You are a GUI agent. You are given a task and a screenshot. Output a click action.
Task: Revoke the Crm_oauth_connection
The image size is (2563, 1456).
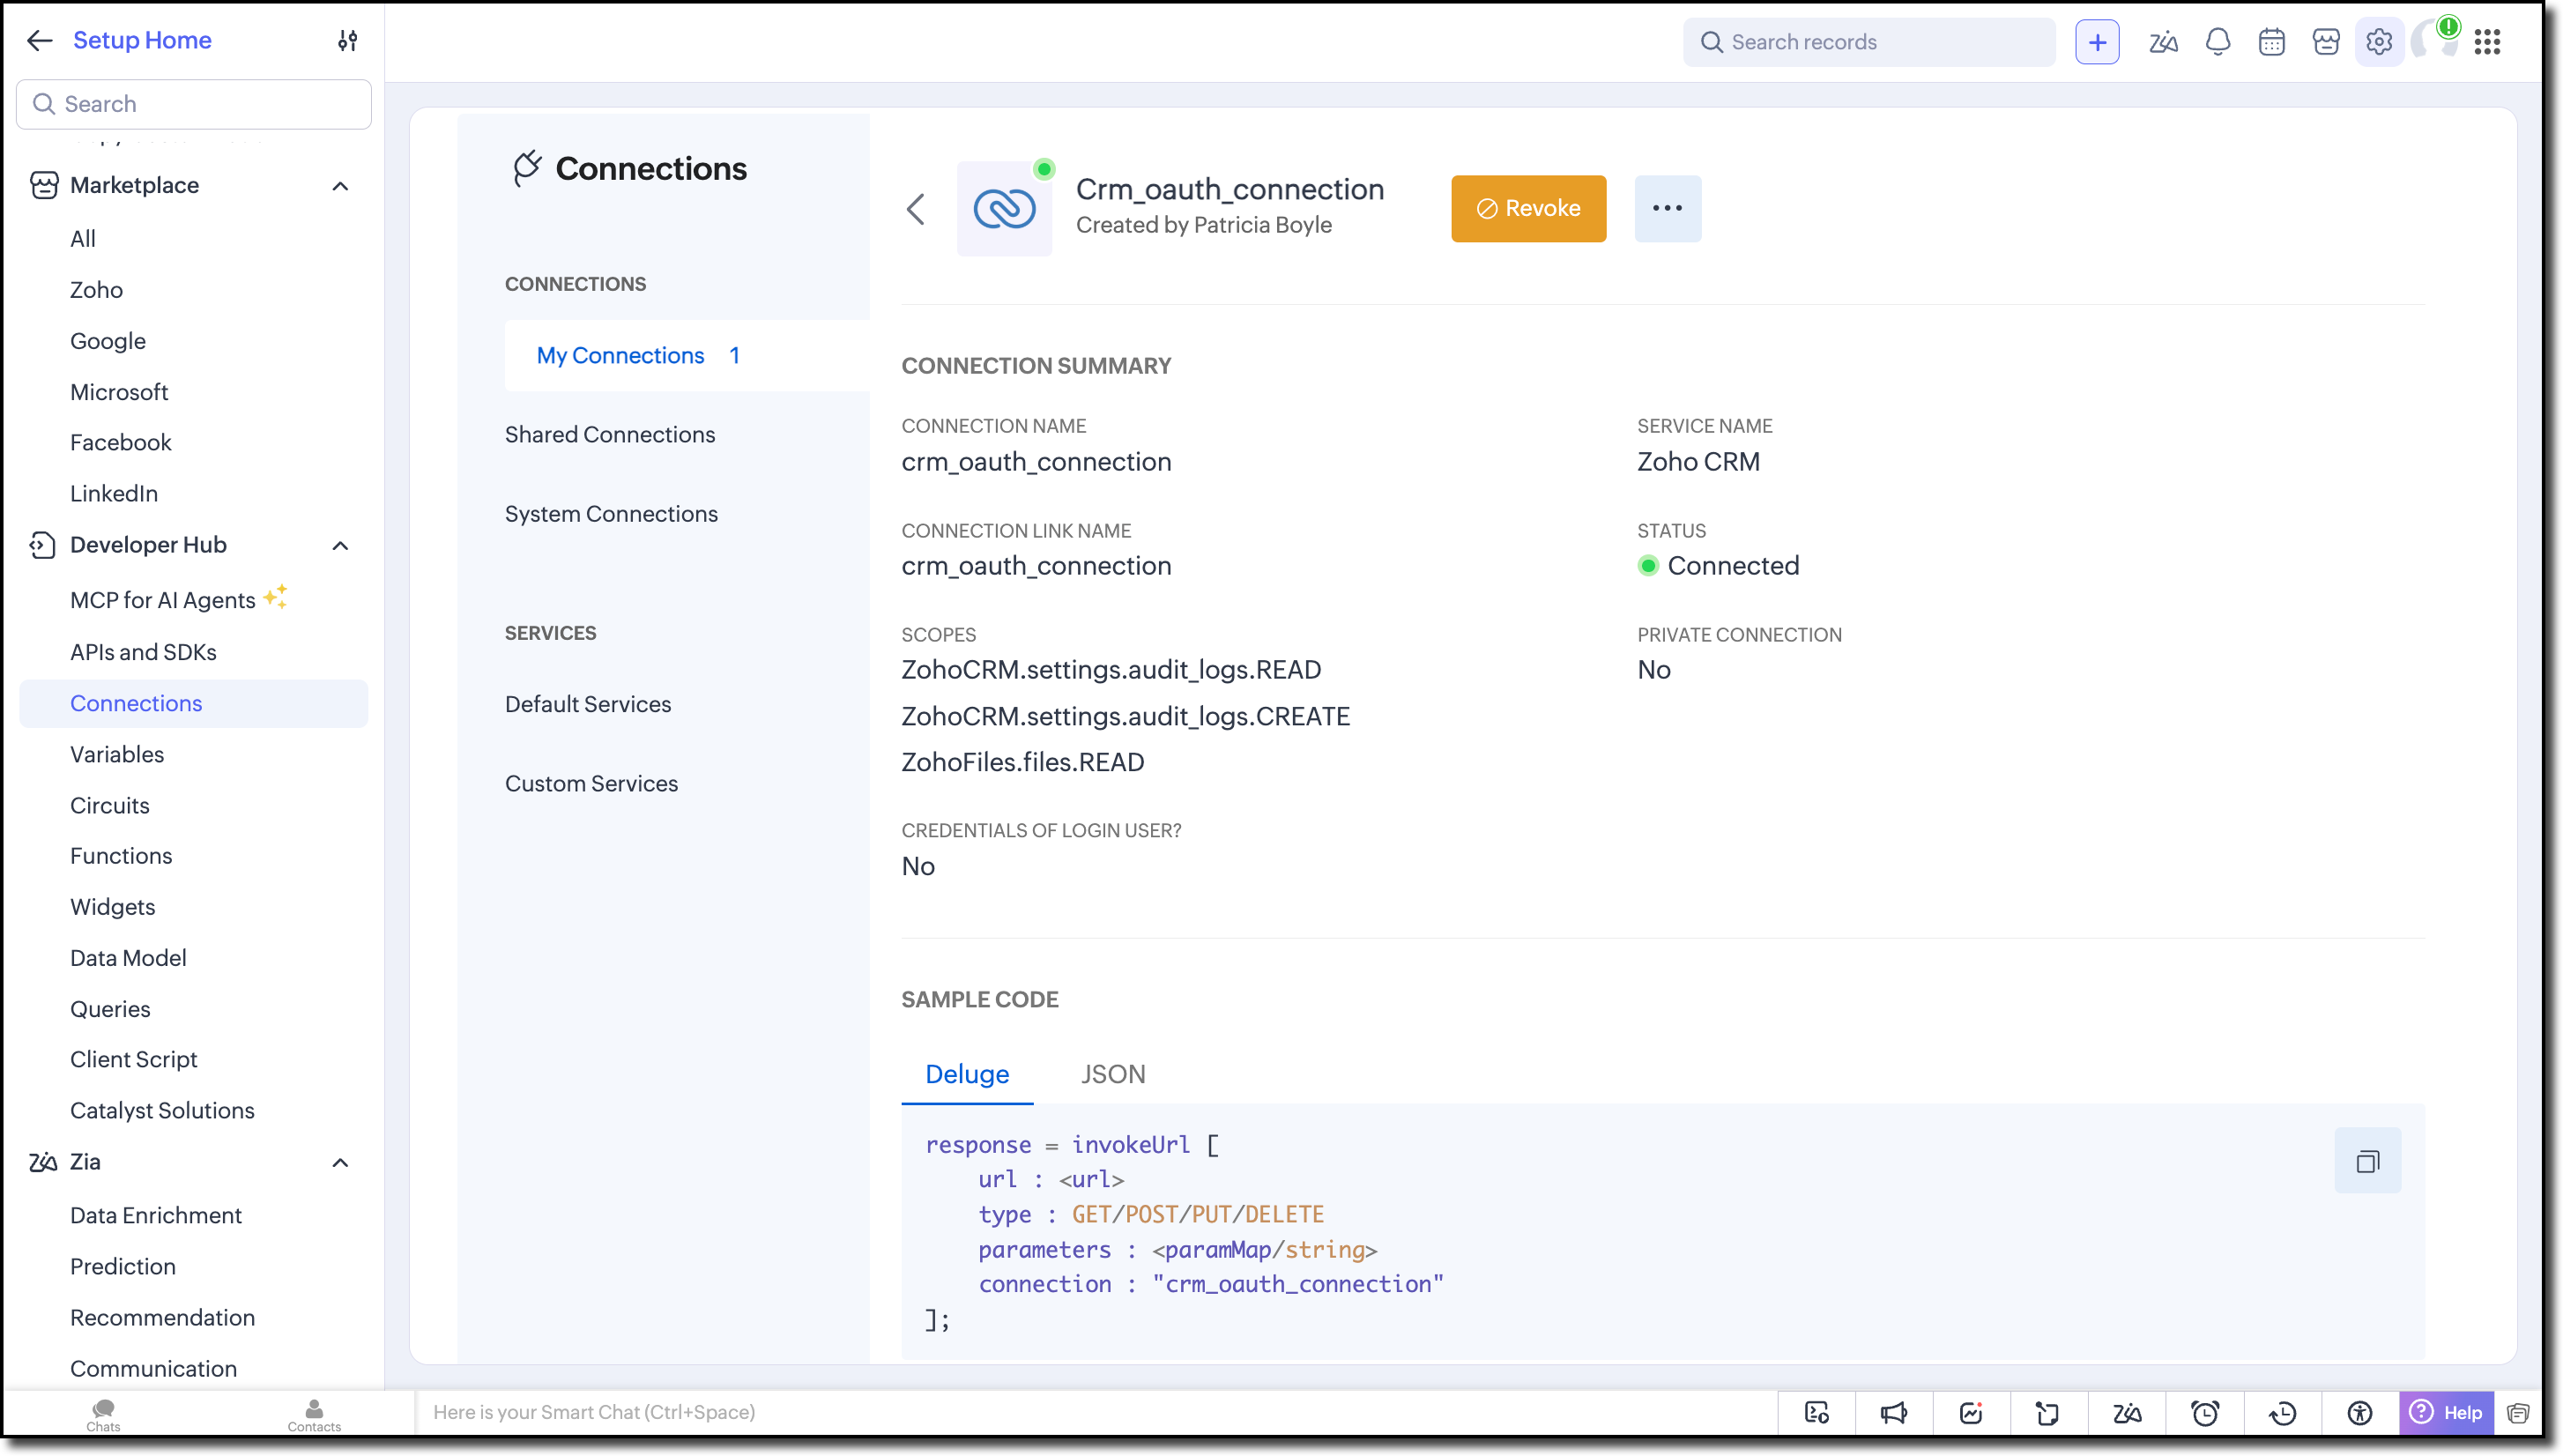pyautogui.click(x=1528, y=208)
